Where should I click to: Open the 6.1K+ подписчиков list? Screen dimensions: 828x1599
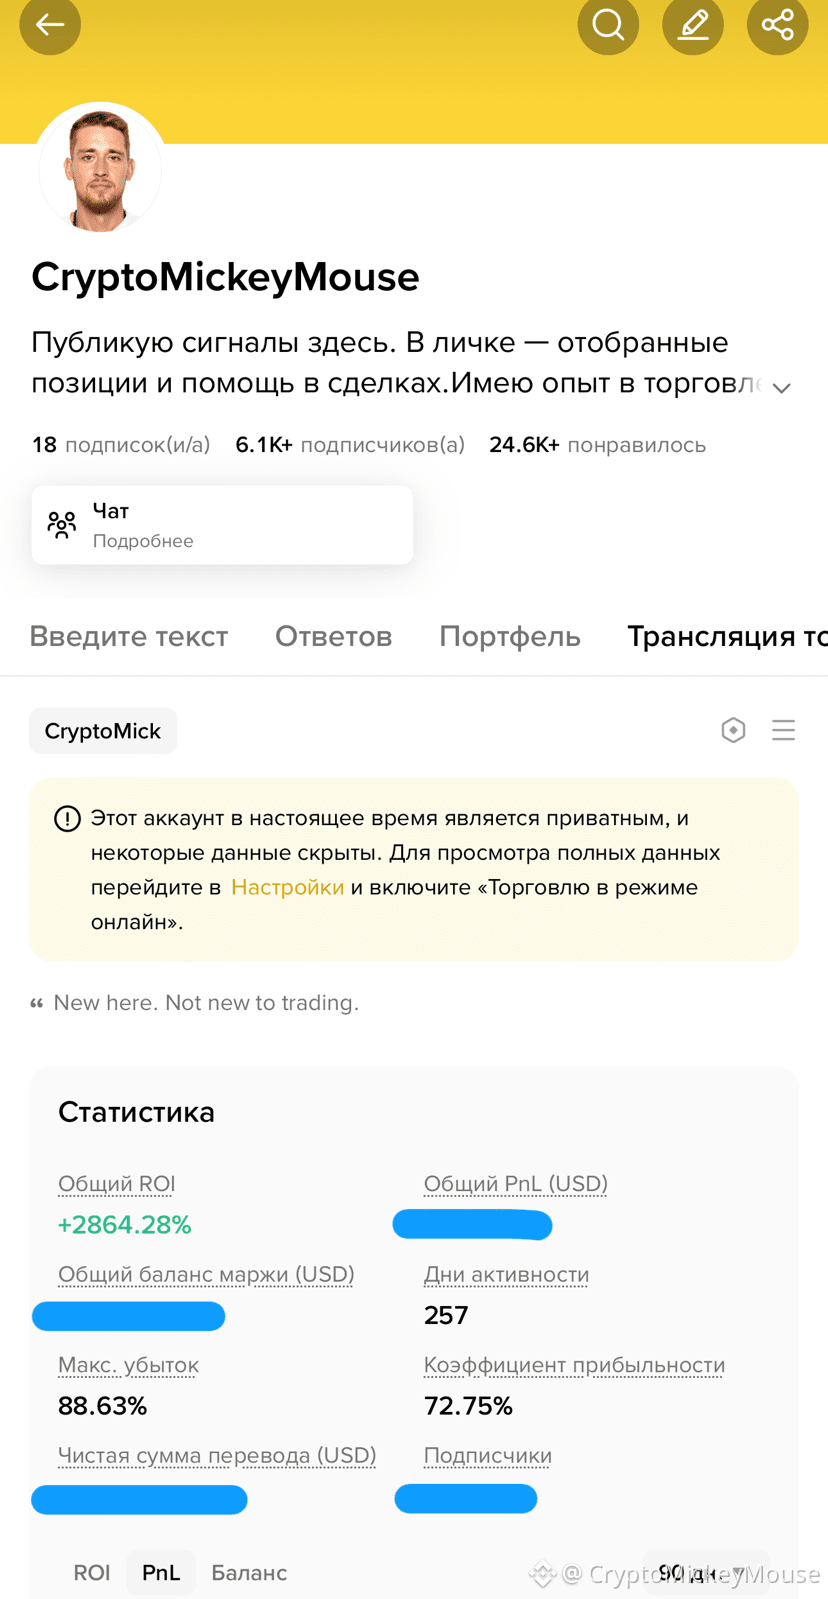pyautogui.click(x=350, y=445)
